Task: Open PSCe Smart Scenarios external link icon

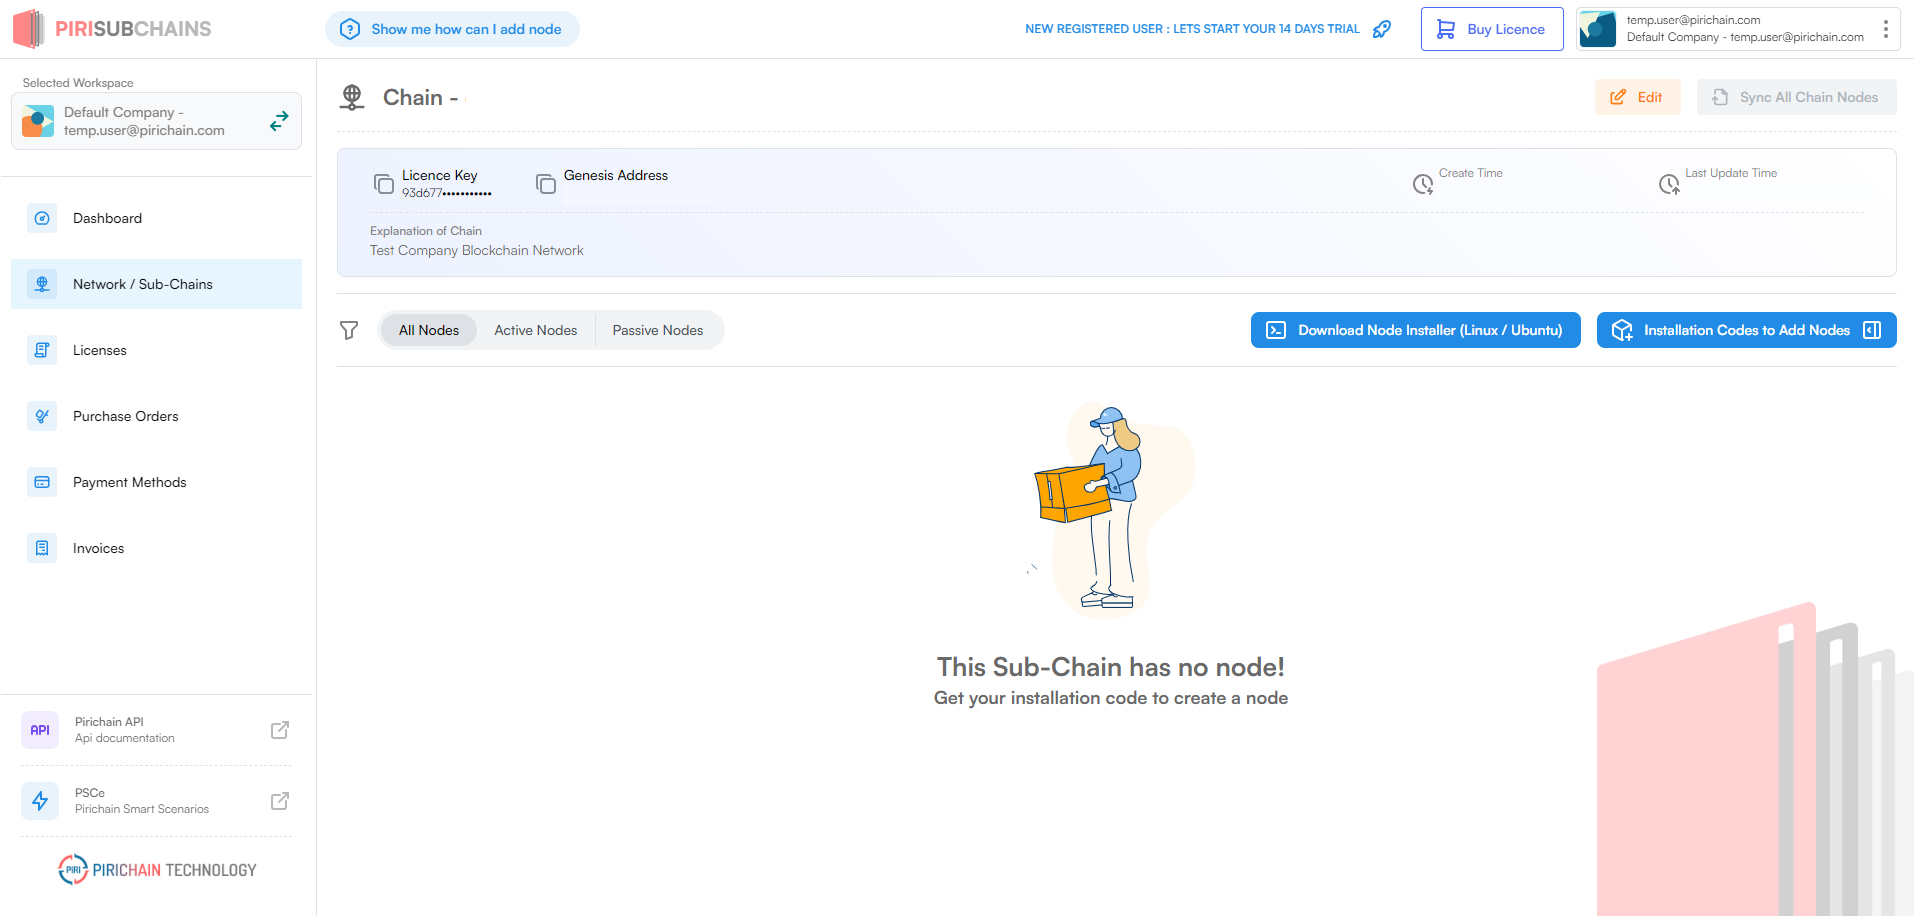Action: point(280,801)
